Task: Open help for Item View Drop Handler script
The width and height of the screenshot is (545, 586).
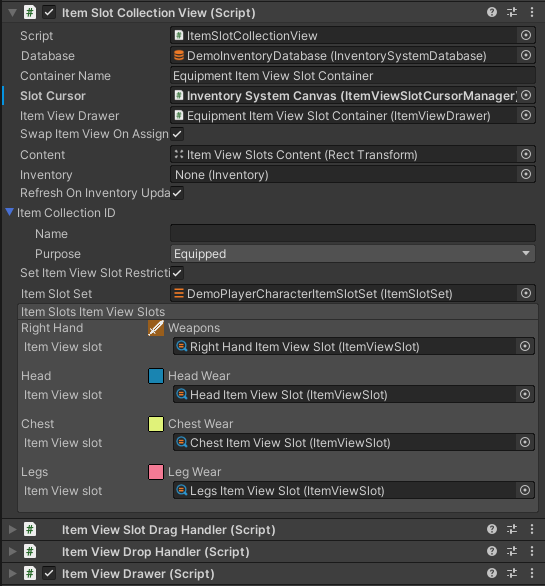Action: (x=492, y=551)
